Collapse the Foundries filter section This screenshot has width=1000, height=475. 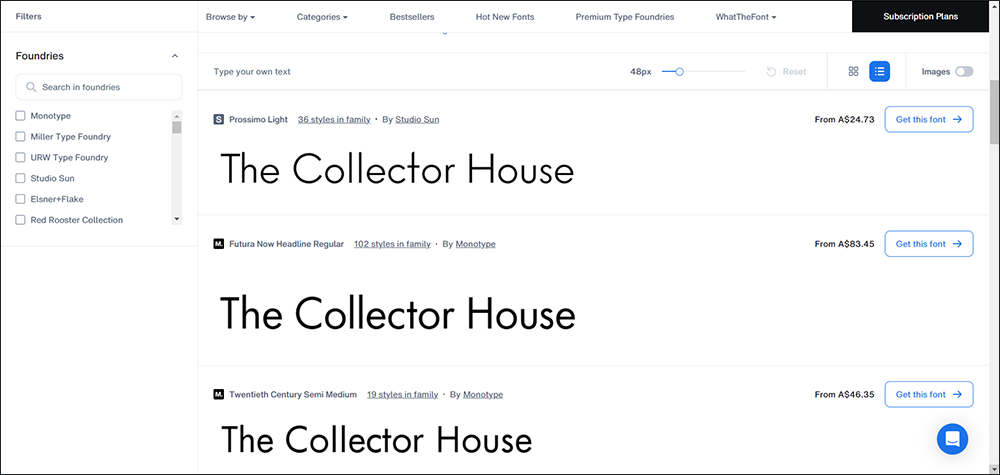coord(175,56)
